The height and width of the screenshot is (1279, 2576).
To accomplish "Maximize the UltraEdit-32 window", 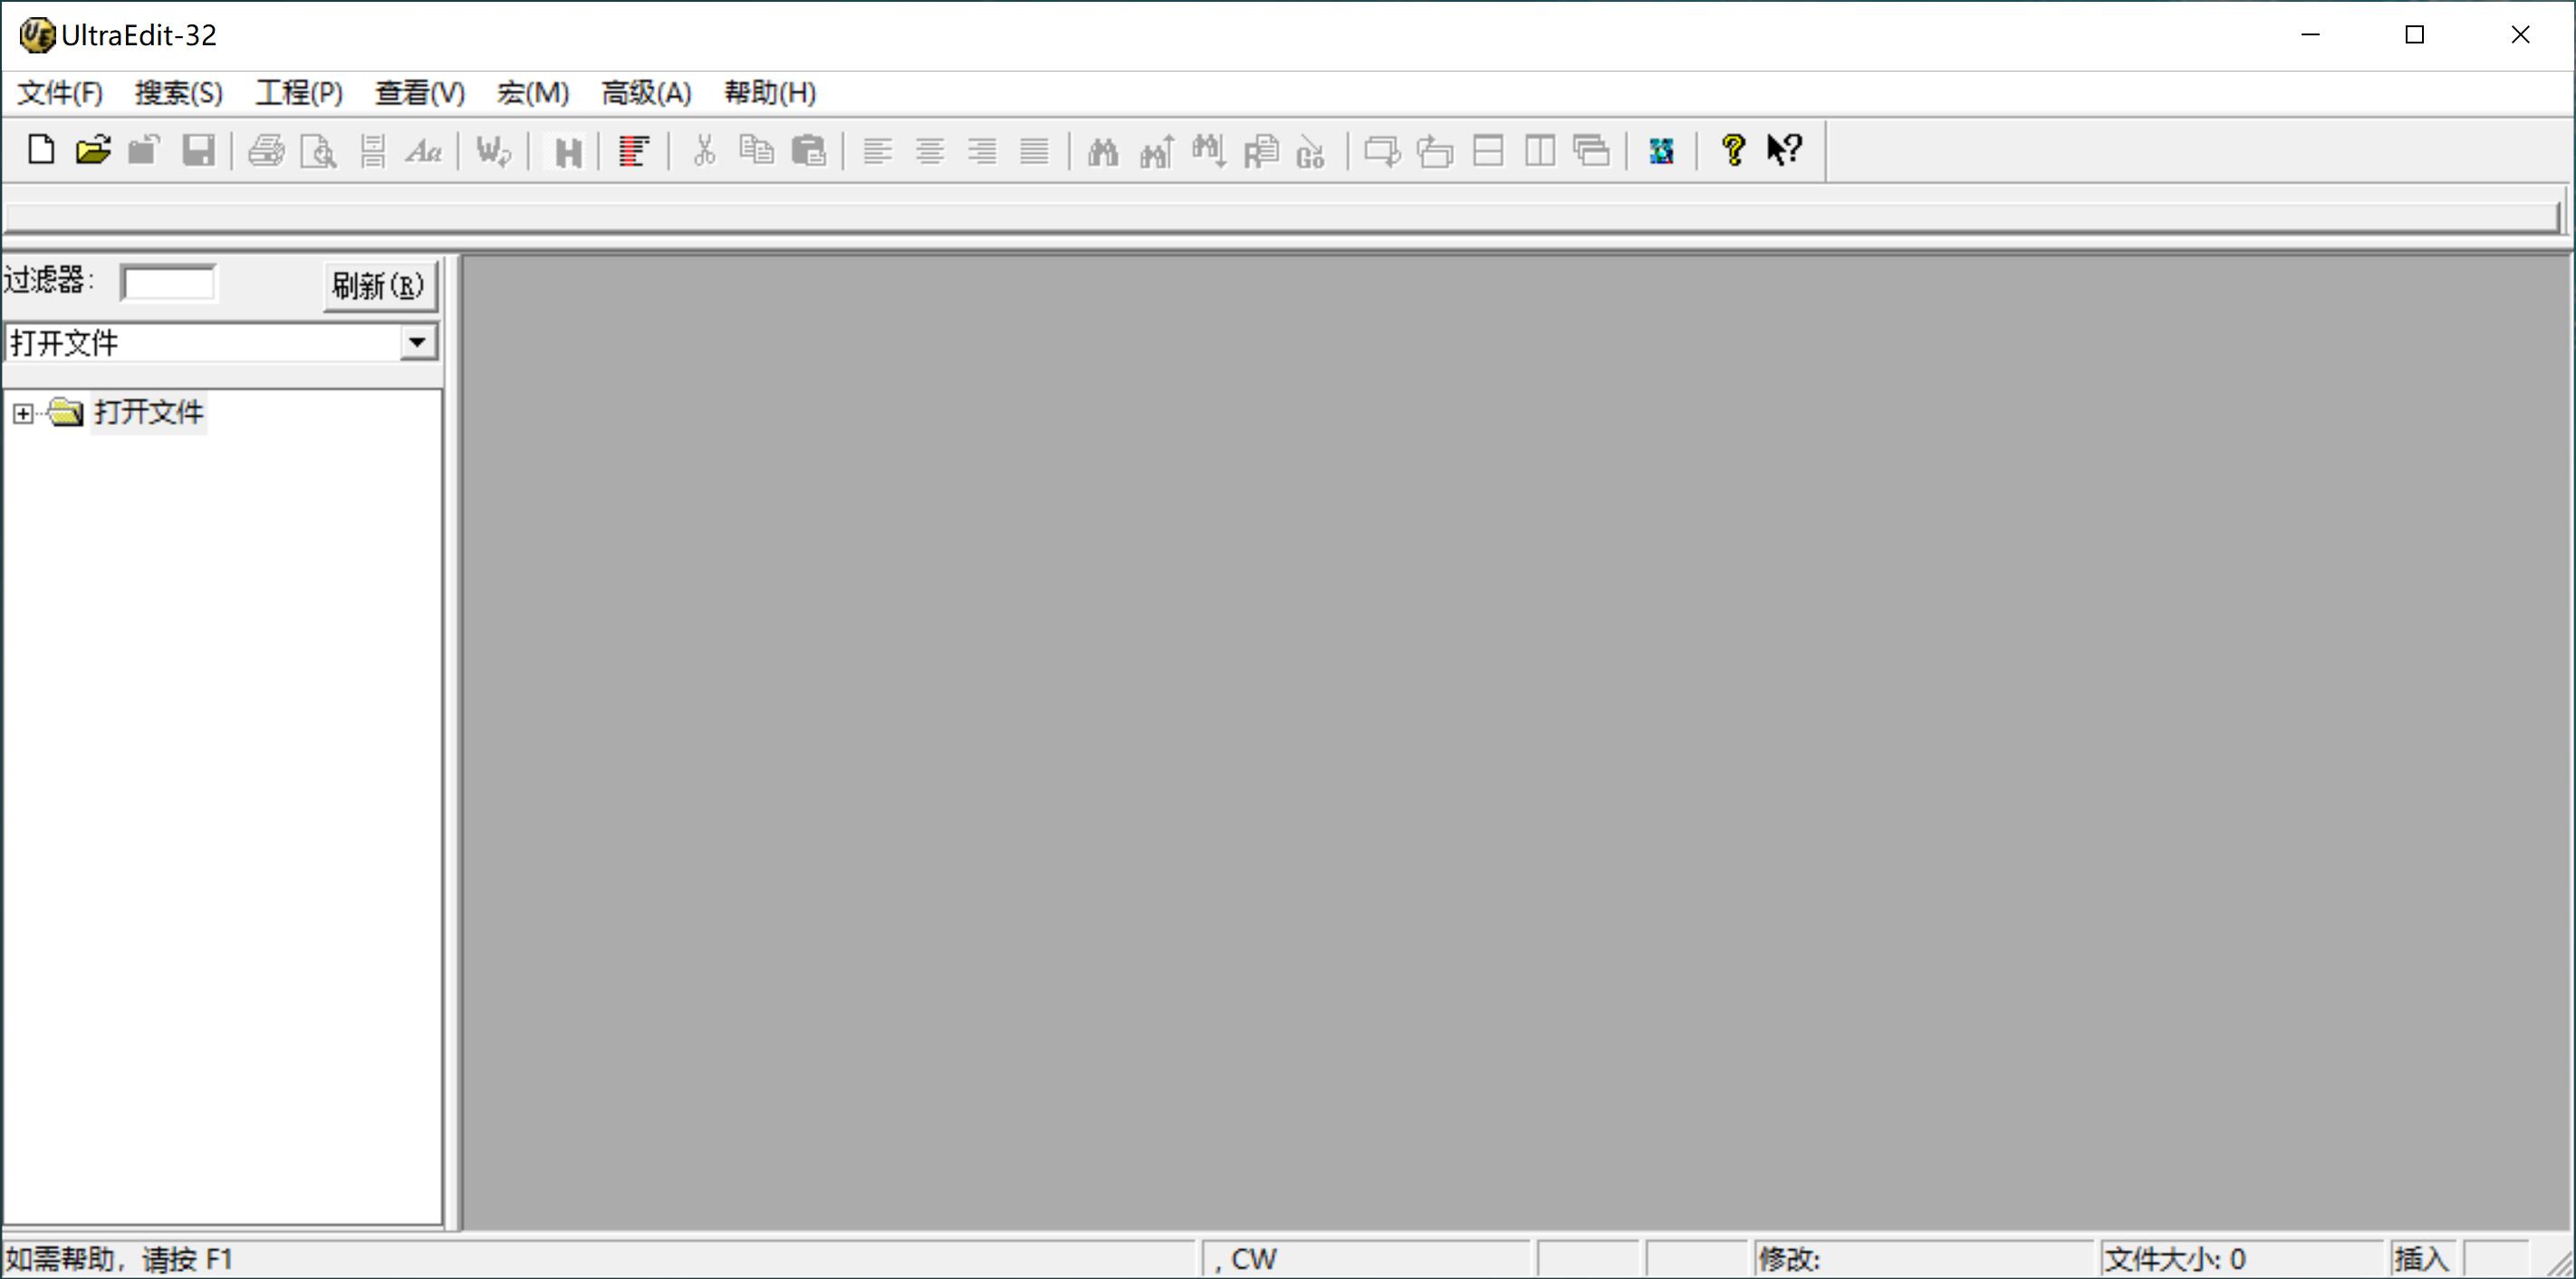I will (x=2415, y=35).
